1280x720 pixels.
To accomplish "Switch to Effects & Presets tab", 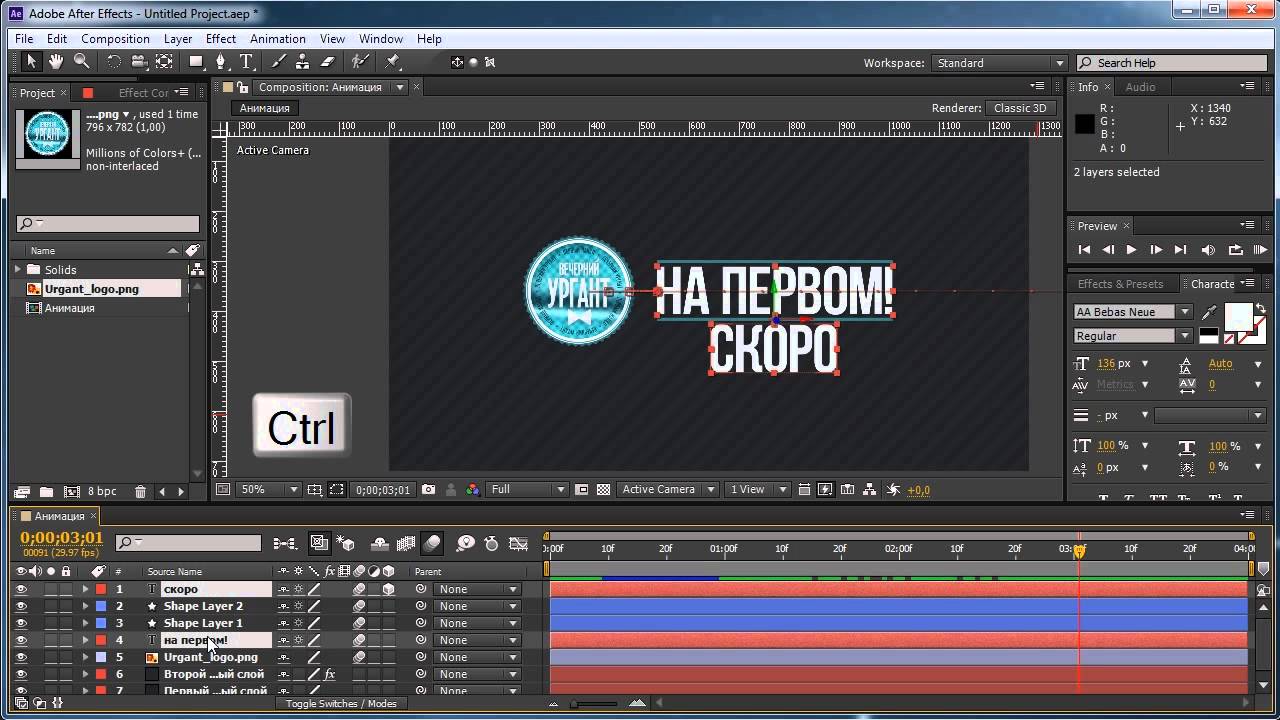I will click(x=1120, y=284).
